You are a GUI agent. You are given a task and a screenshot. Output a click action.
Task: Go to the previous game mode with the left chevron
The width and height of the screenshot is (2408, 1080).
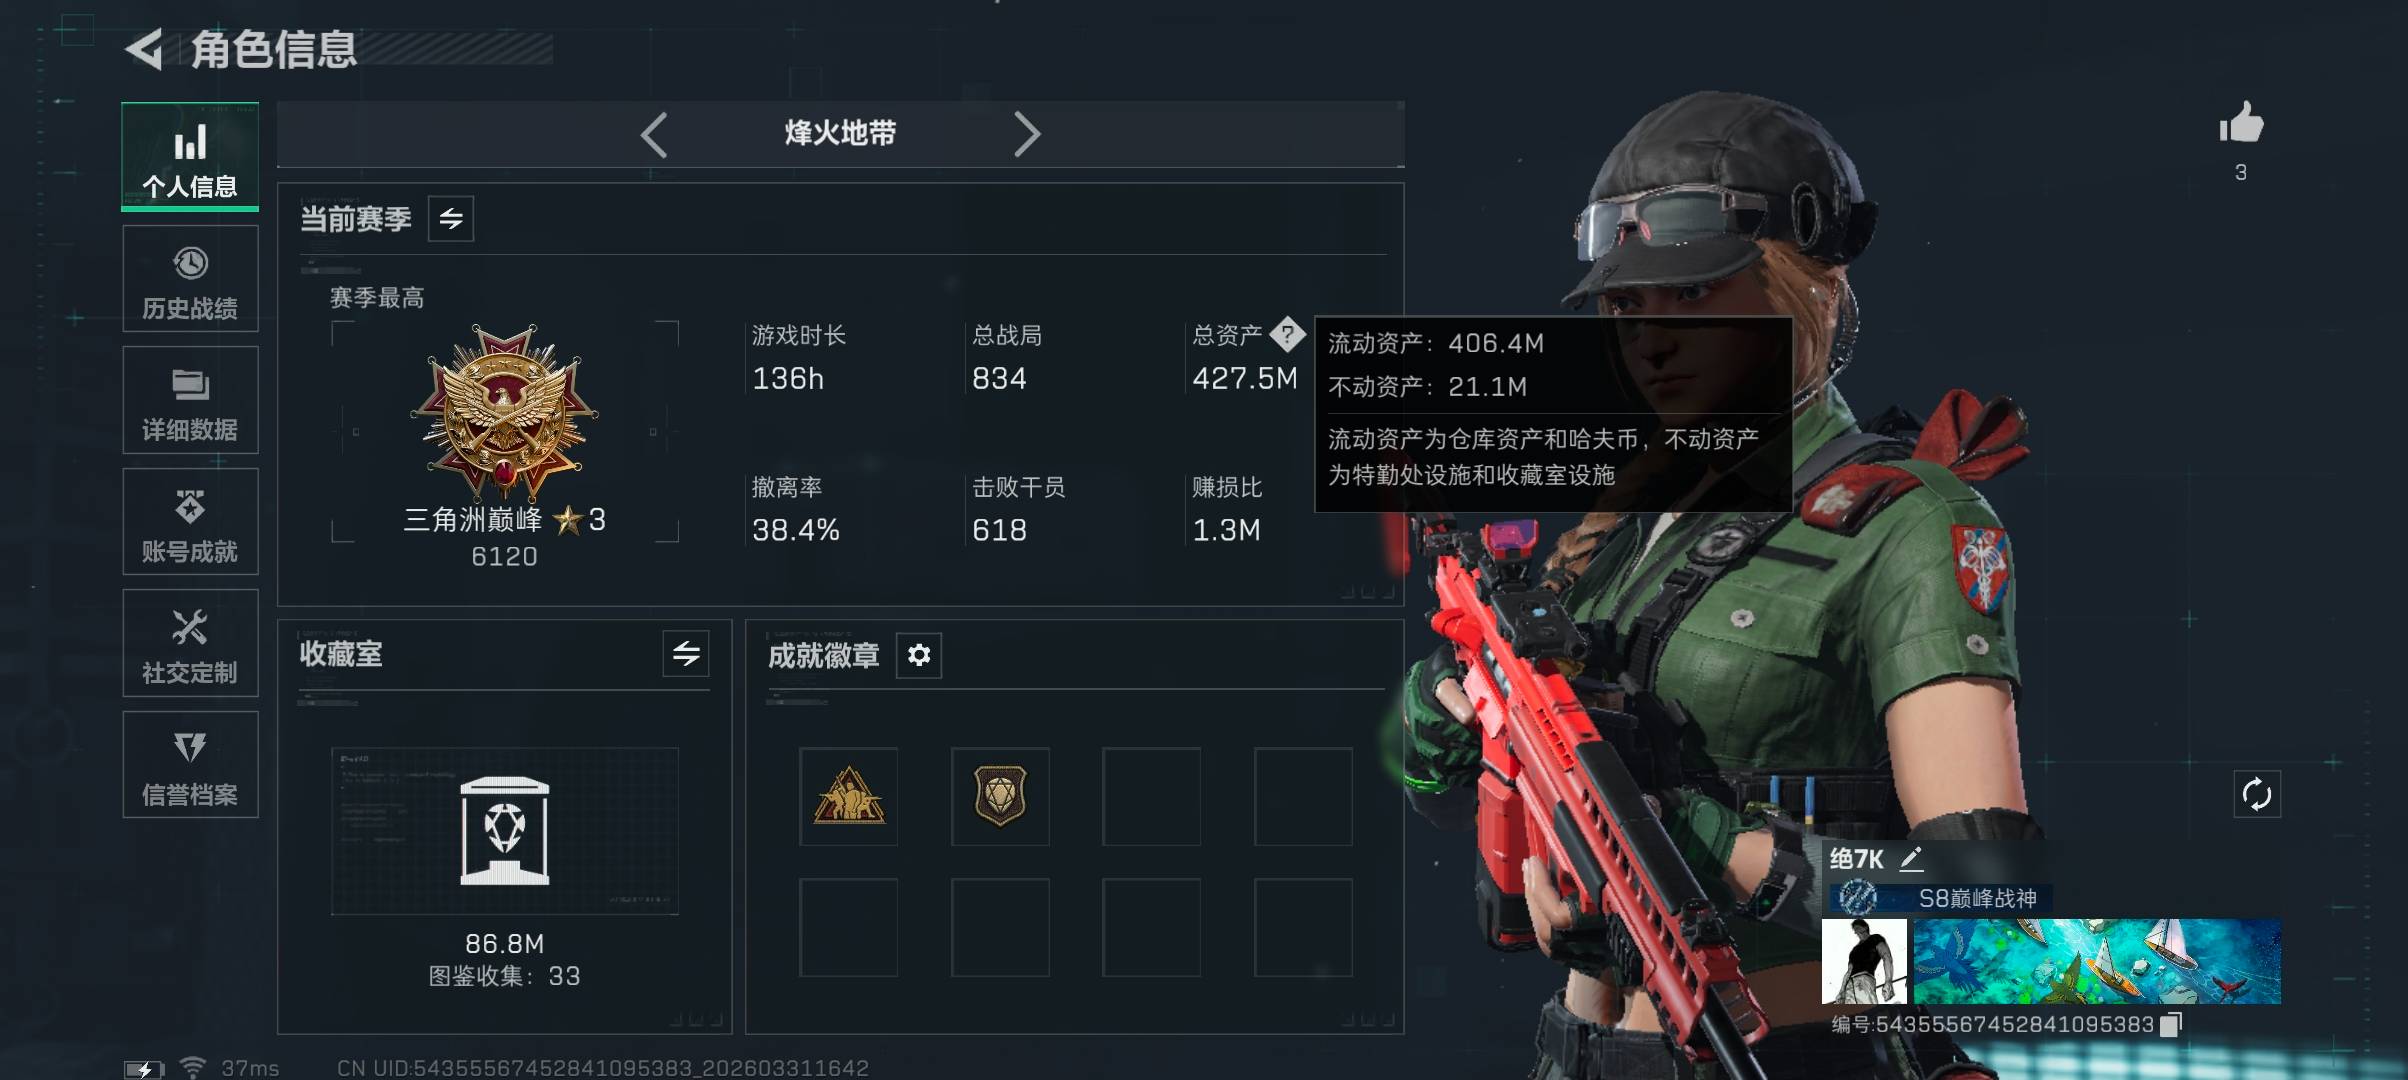pyautogui.click(x=654, y=134)
